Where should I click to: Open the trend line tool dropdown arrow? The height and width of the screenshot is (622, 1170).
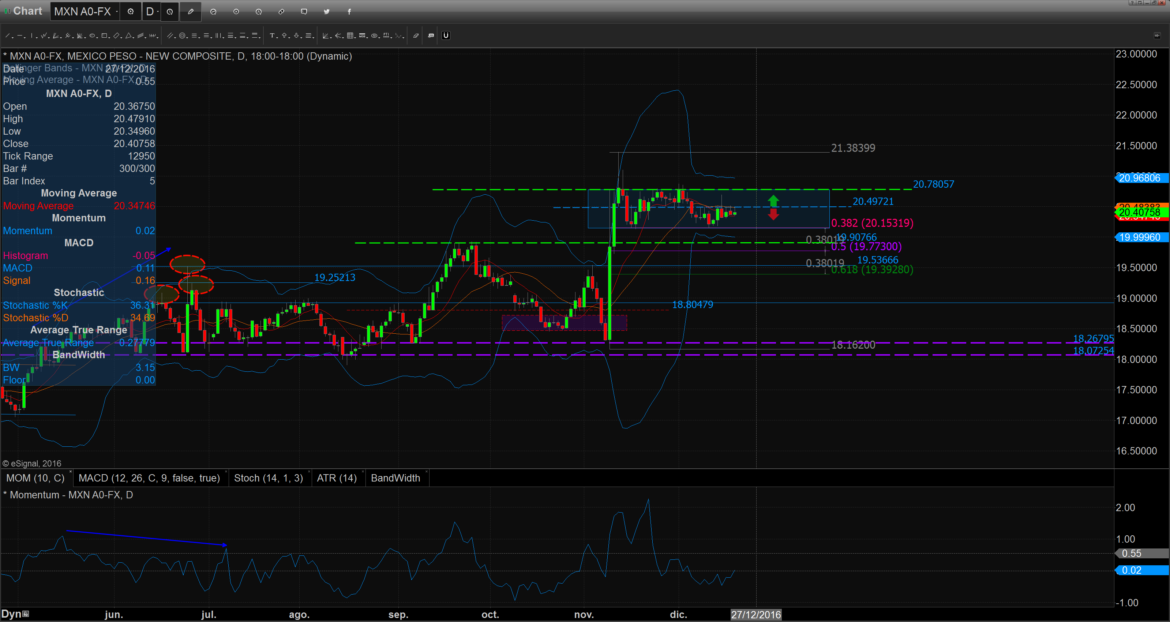pos(12,37)
